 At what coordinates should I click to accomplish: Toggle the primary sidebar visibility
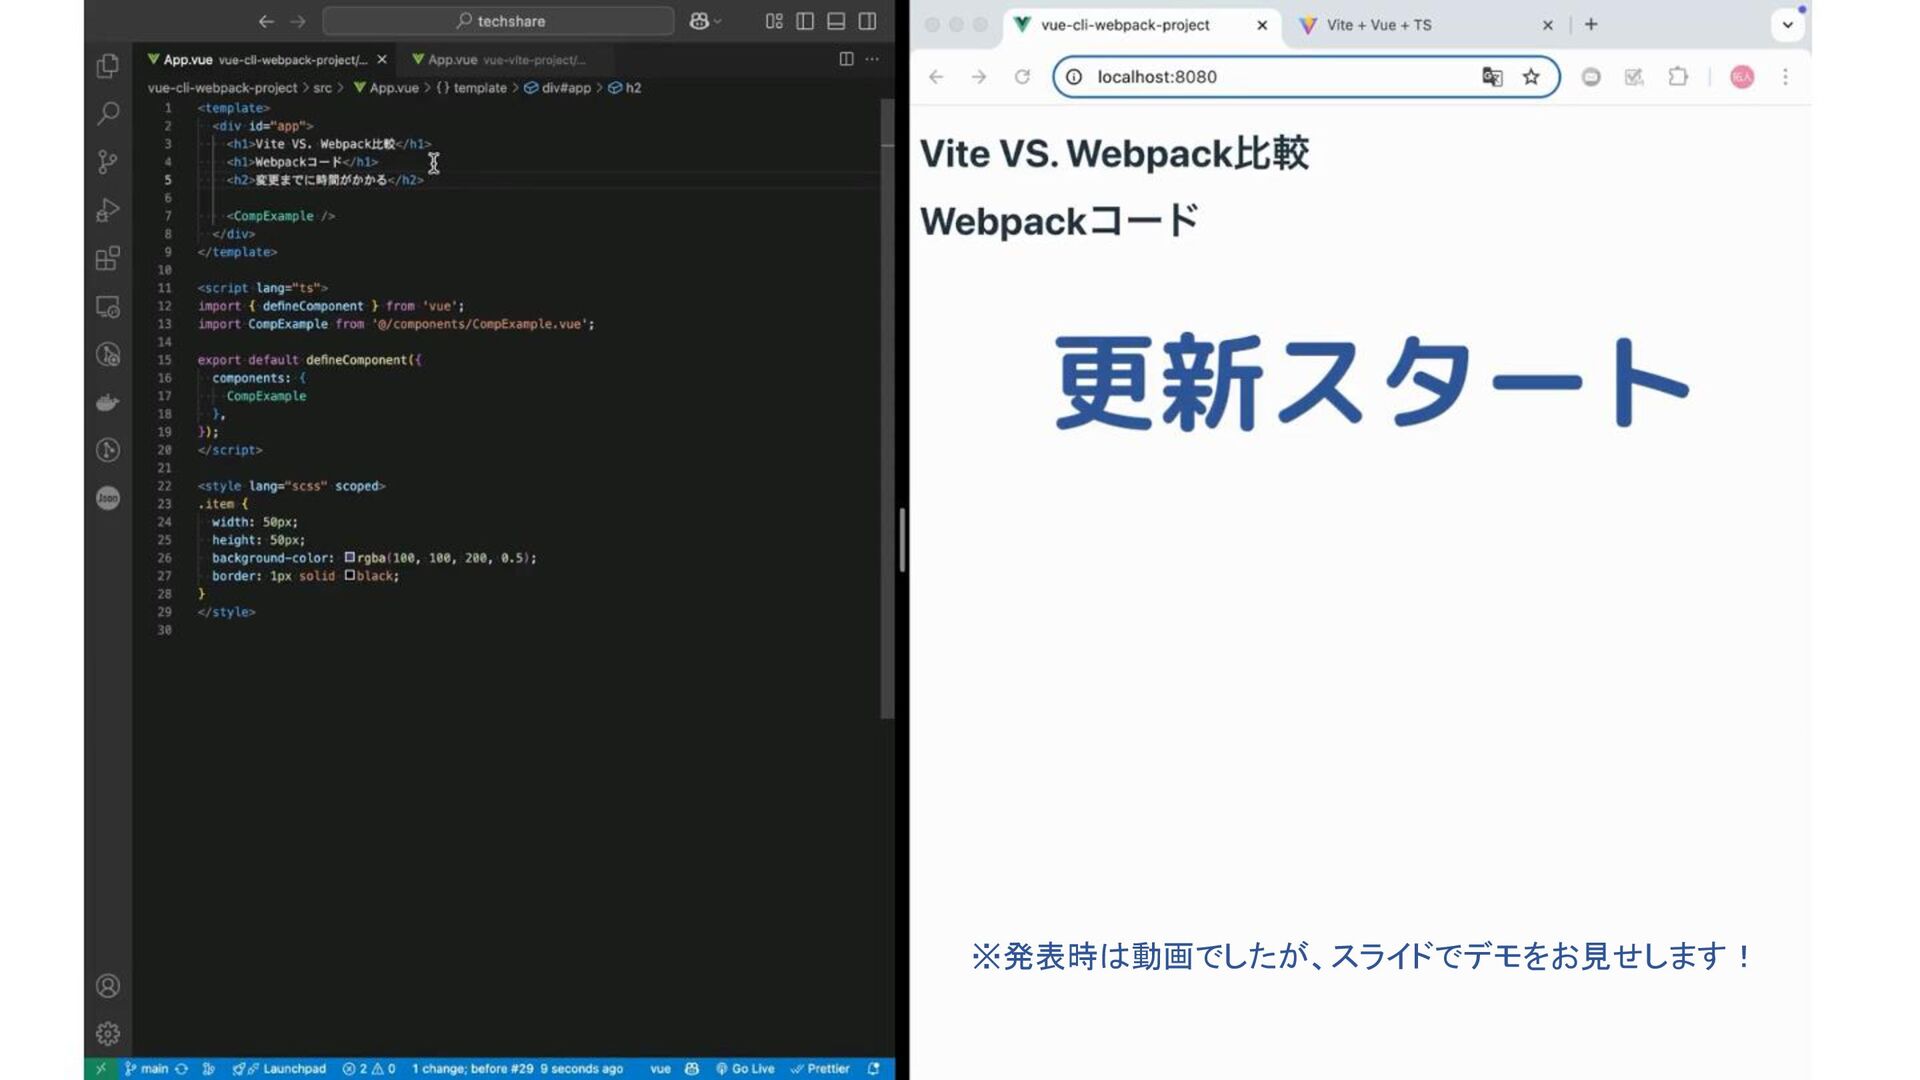pyautogui.click(x=805, y=21)
